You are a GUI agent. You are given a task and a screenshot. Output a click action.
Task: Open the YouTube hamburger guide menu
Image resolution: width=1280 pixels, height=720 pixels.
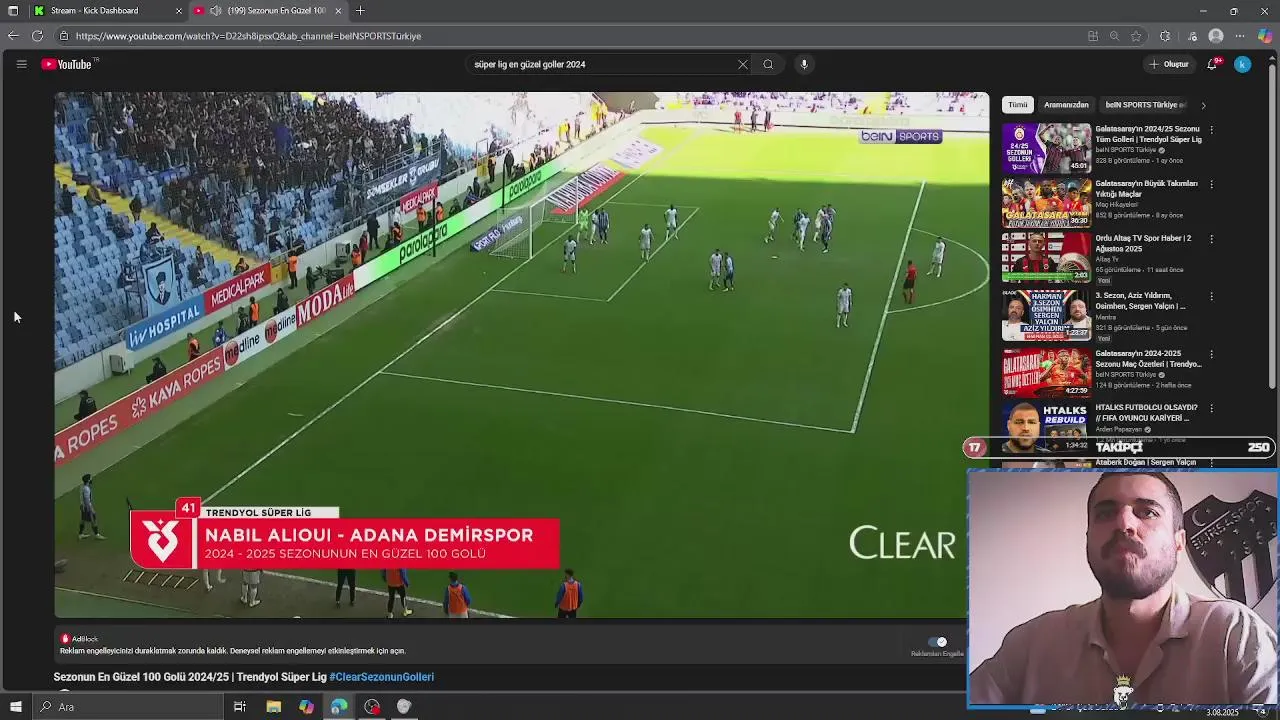21,64
